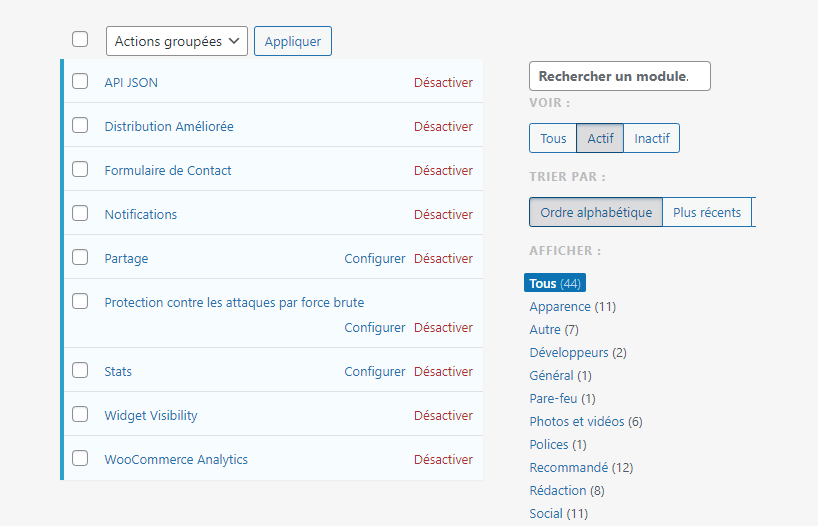The image size is (818, 526).
Task: Tick the select-all checkbox beside Actions groupées
Action: pos(80,39)
